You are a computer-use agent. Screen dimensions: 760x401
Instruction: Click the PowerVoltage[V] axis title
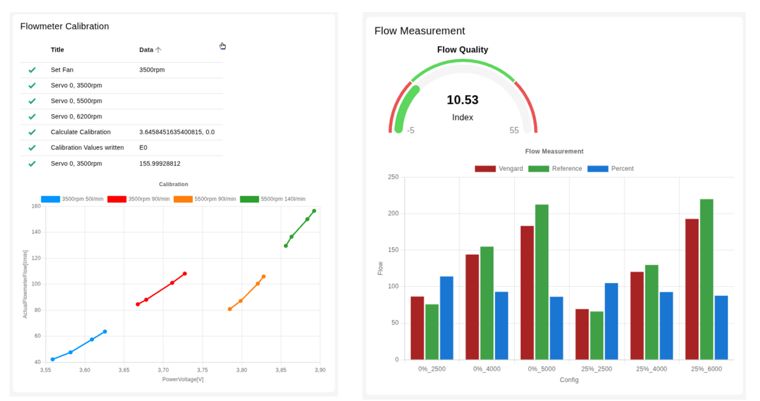[x=183, y=379]
